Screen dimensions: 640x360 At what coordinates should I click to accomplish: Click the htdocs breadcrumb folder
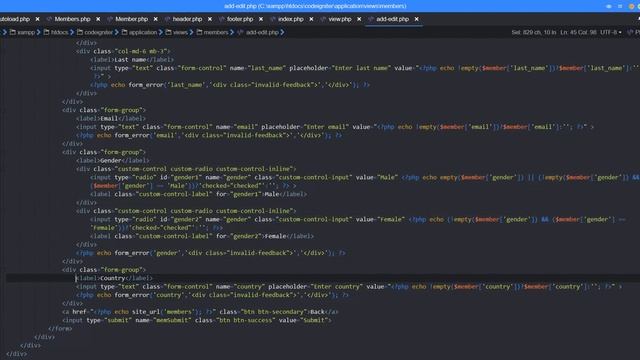pos(59,32)
